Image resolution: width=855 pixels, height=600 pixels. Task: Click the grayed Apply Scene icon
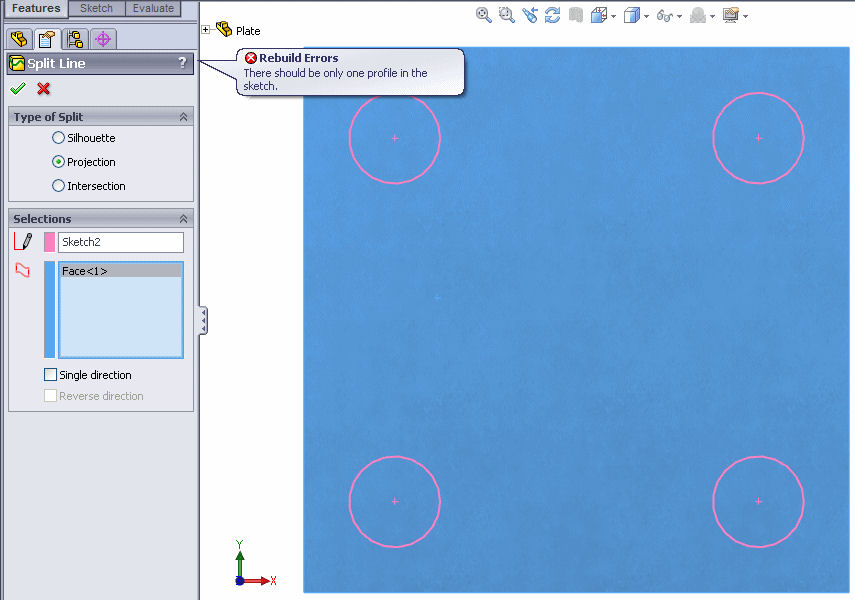pyautogui.click(x=698, y=15)
